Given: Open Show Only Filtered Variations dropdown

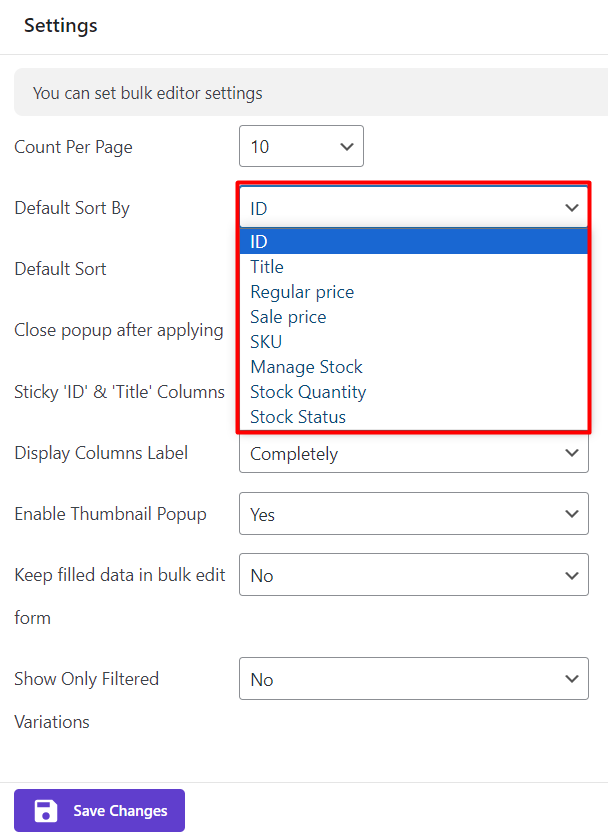Looking at the screenshot, I should click(x=414, y=678).
